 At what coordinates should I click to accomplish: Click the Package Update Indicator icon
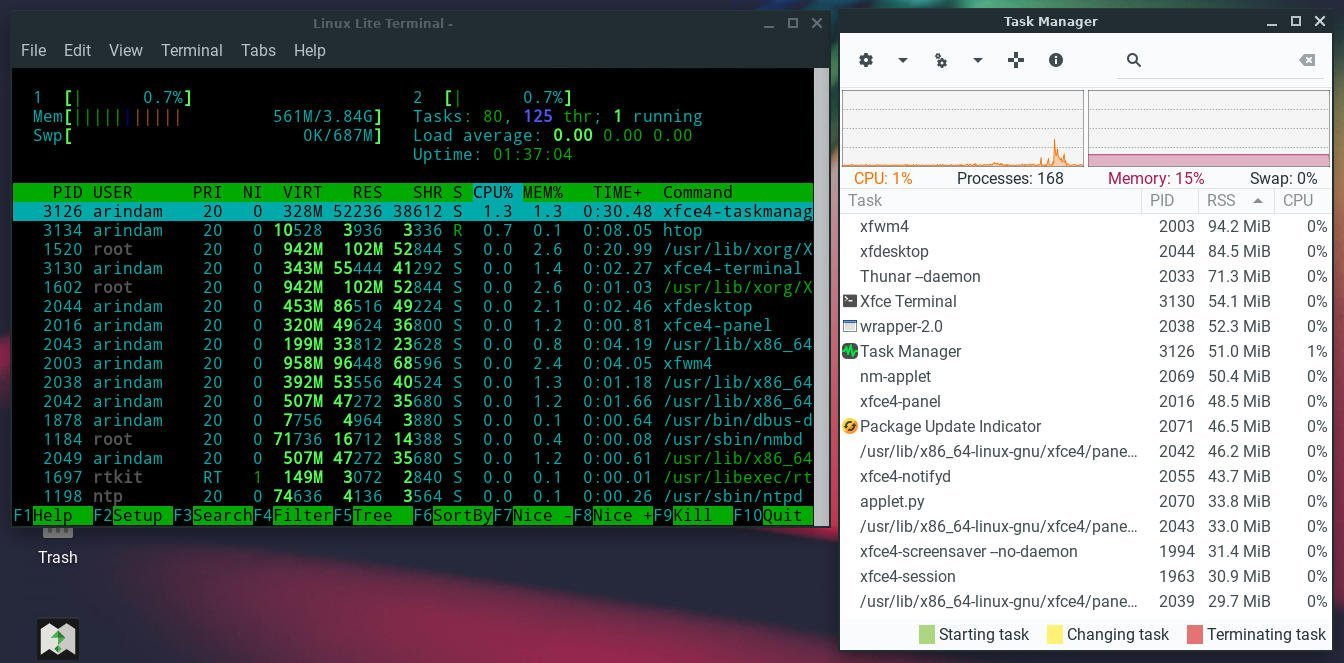pos(849,426)
